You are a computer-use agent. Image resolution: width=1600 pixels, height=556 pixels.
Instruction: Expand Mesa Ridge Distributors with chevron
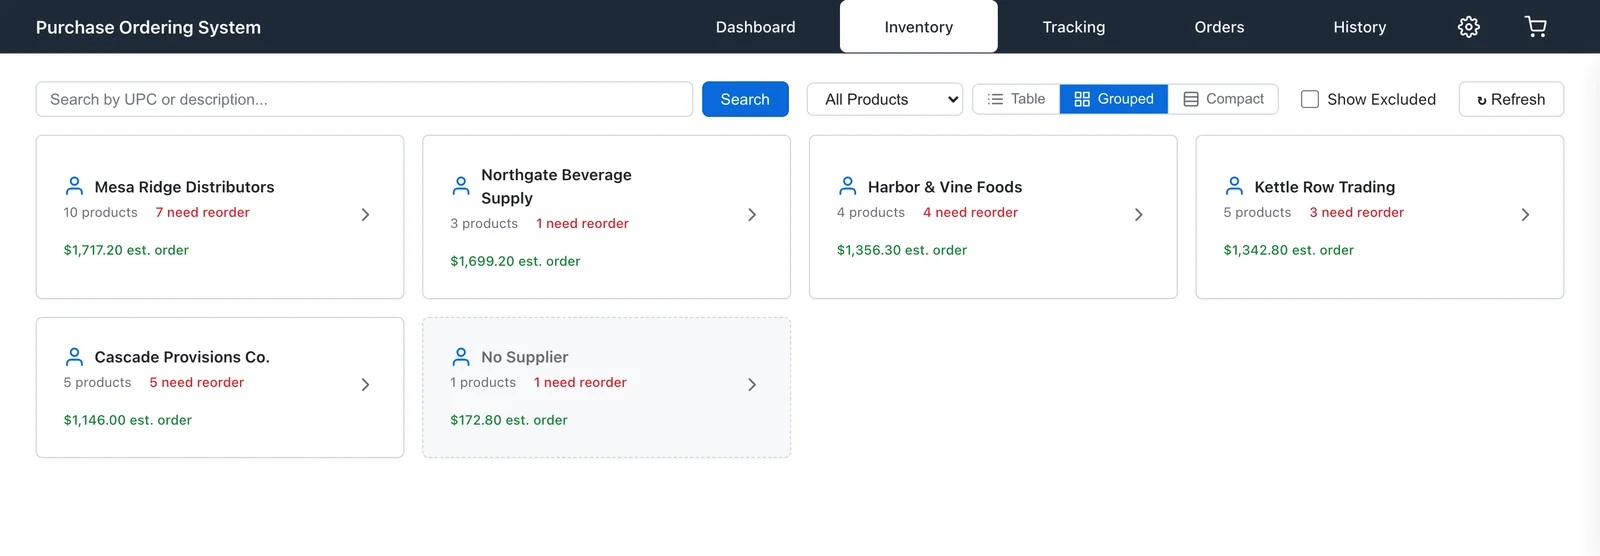(365, 214)
